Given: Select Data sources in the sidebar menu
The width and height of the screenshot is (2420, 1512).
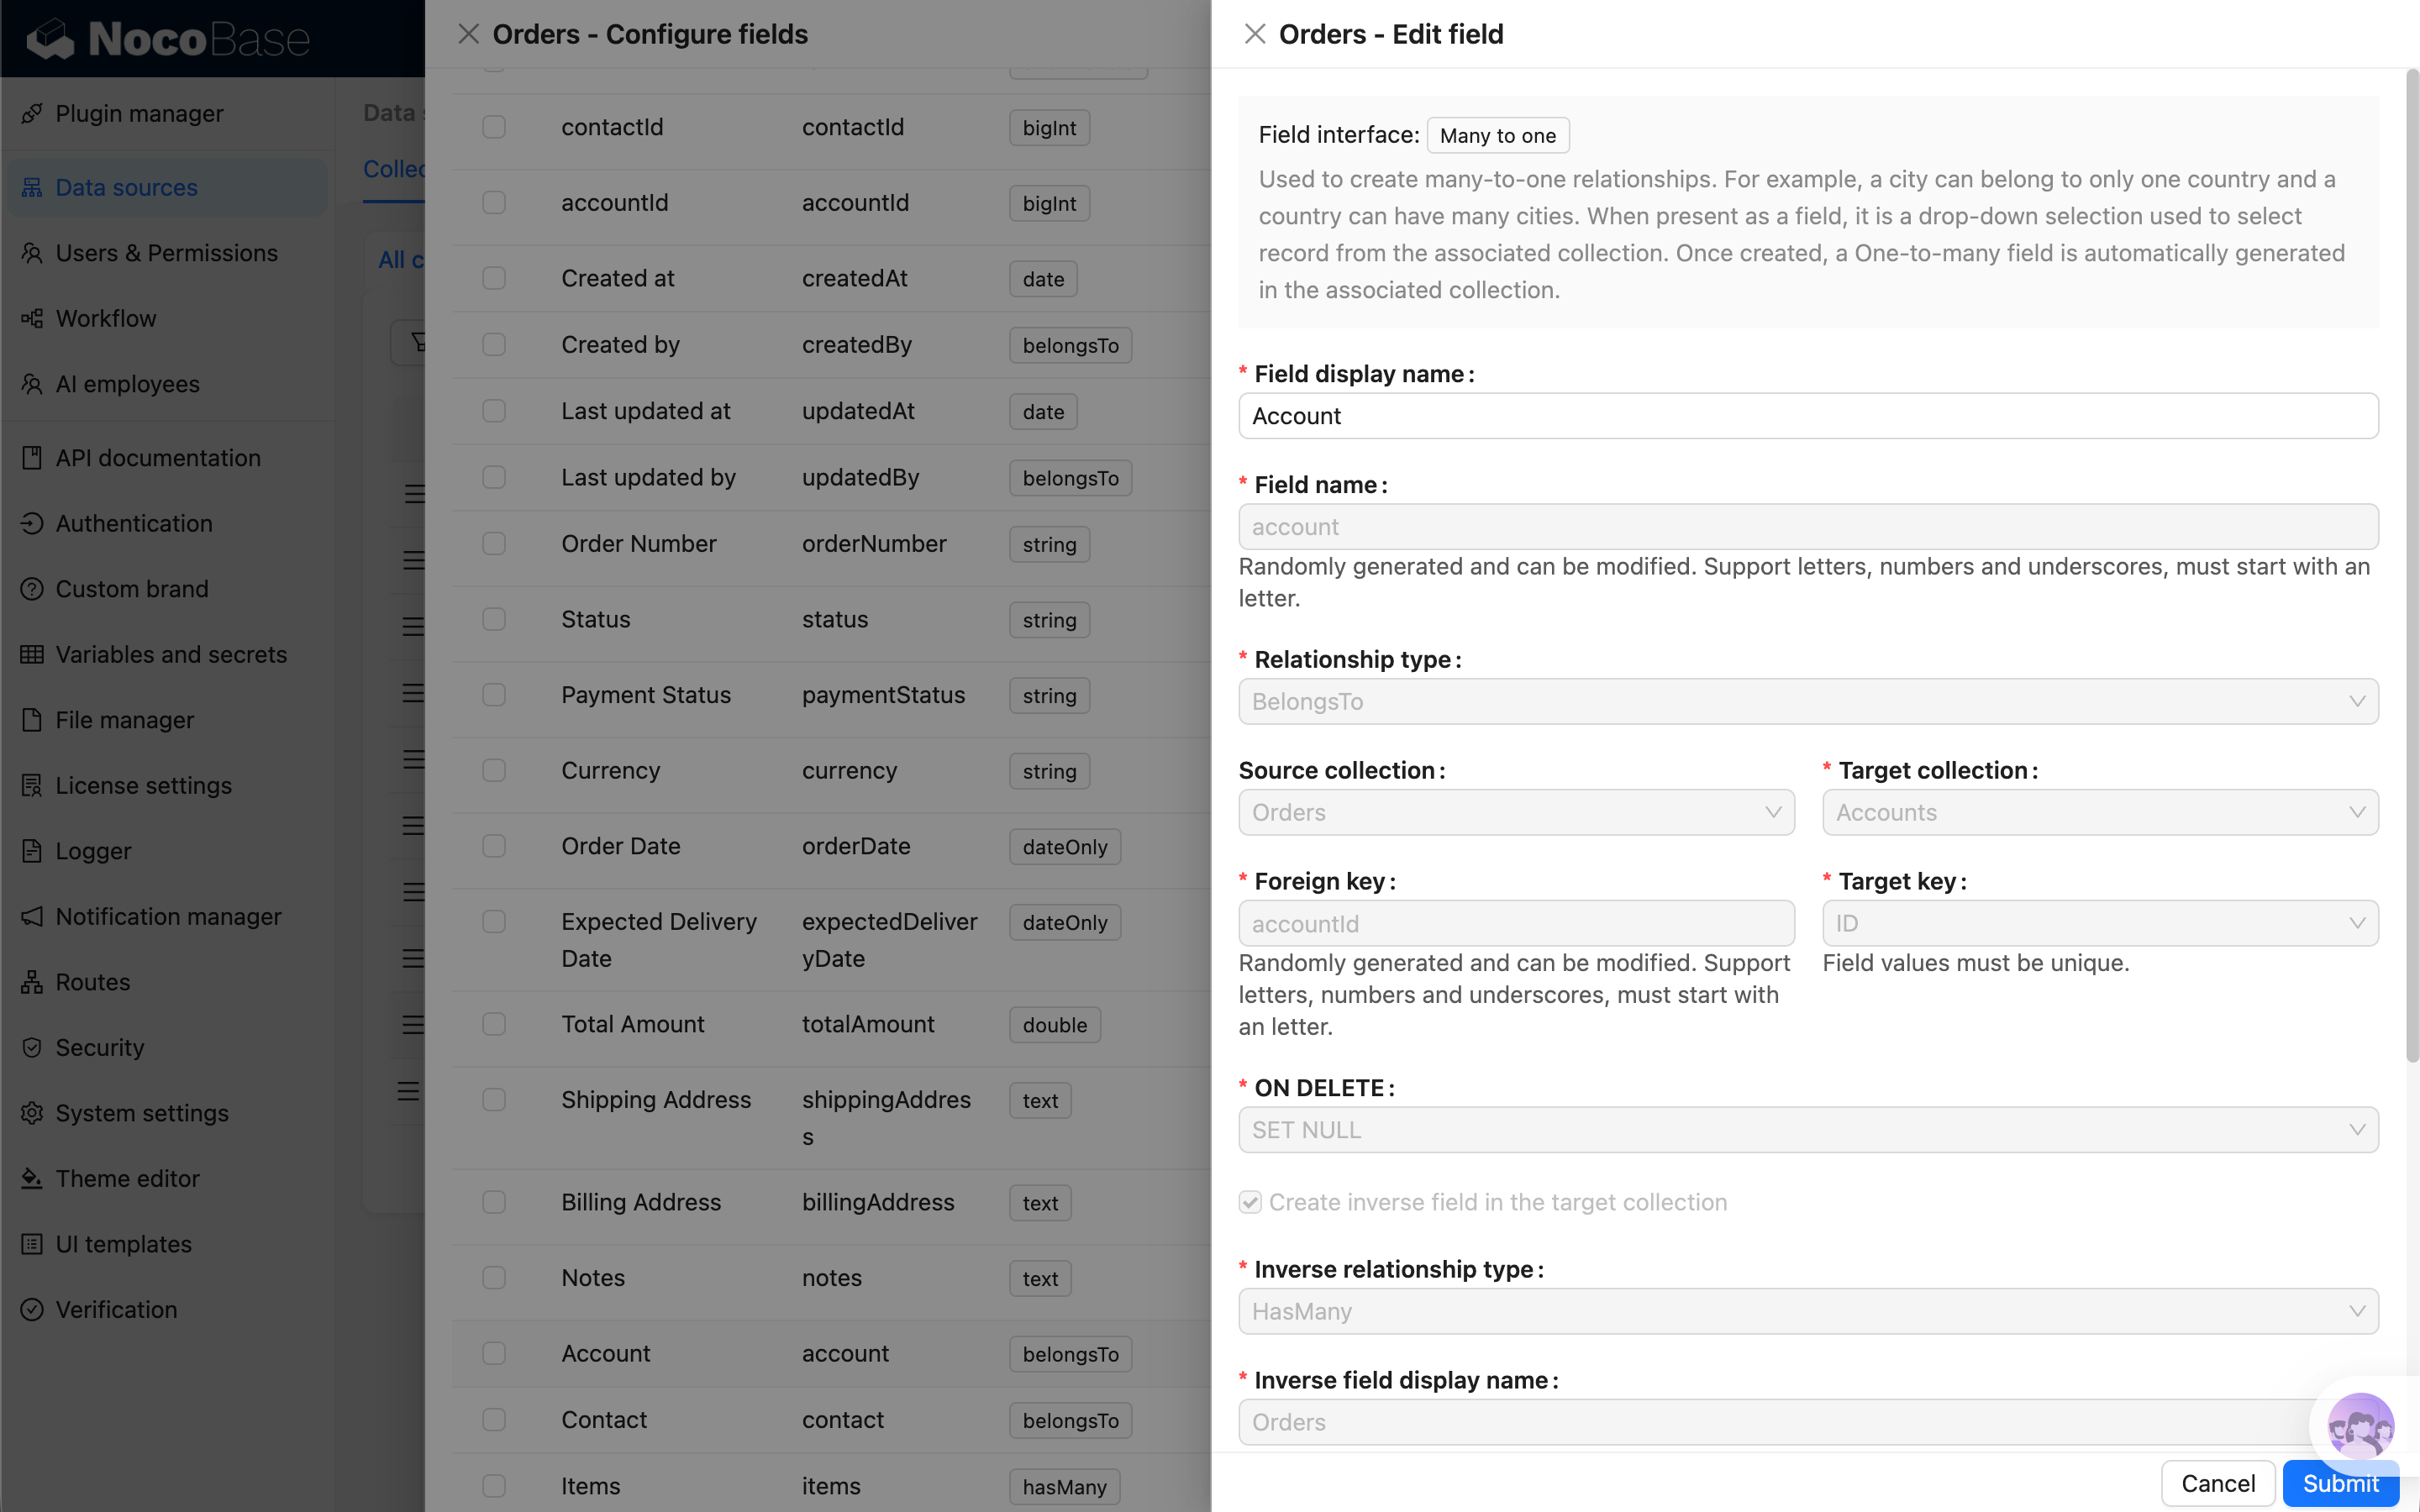Looking at the screenshot, I should pos(125,187).
